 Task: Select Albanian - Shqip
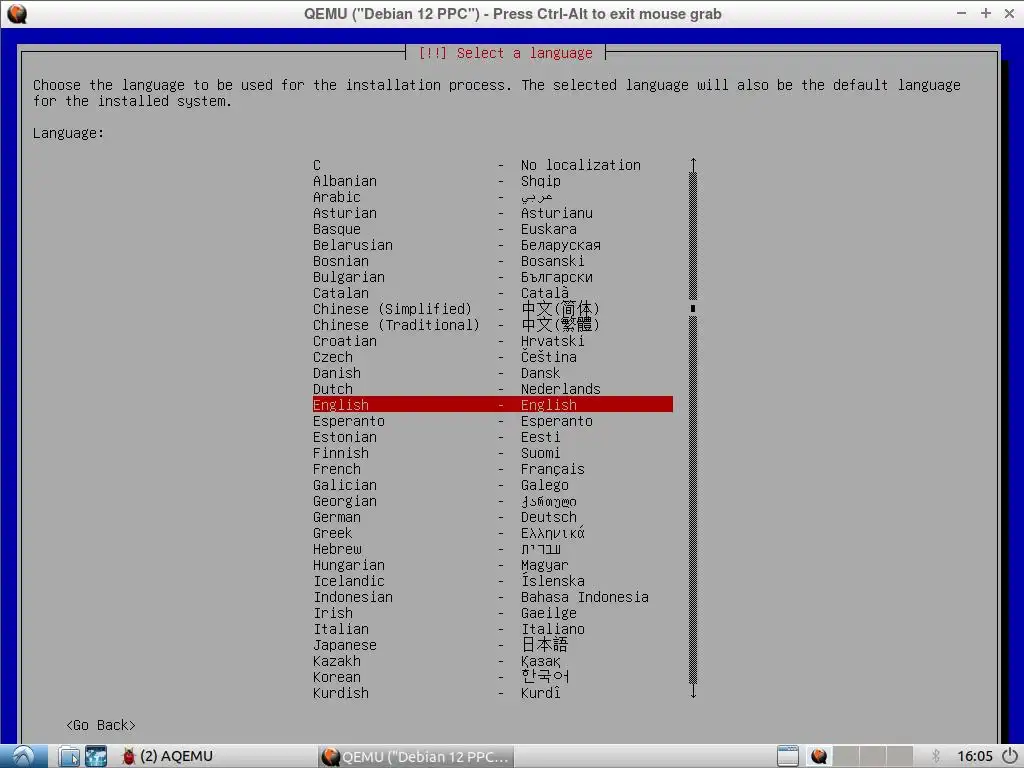[492, 181]
